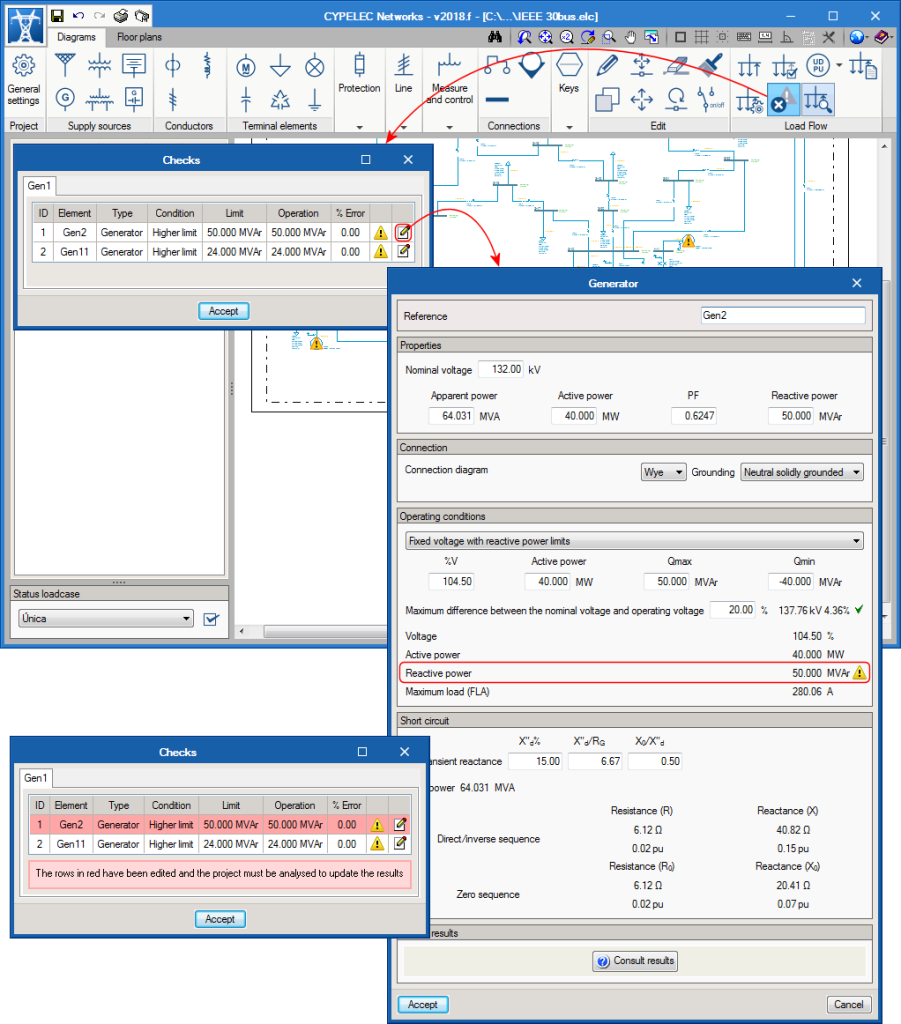The height and width of the screenshot is (1024, 901).
Task: Select the lamp terminal element icon
Action: coord(315,67)
